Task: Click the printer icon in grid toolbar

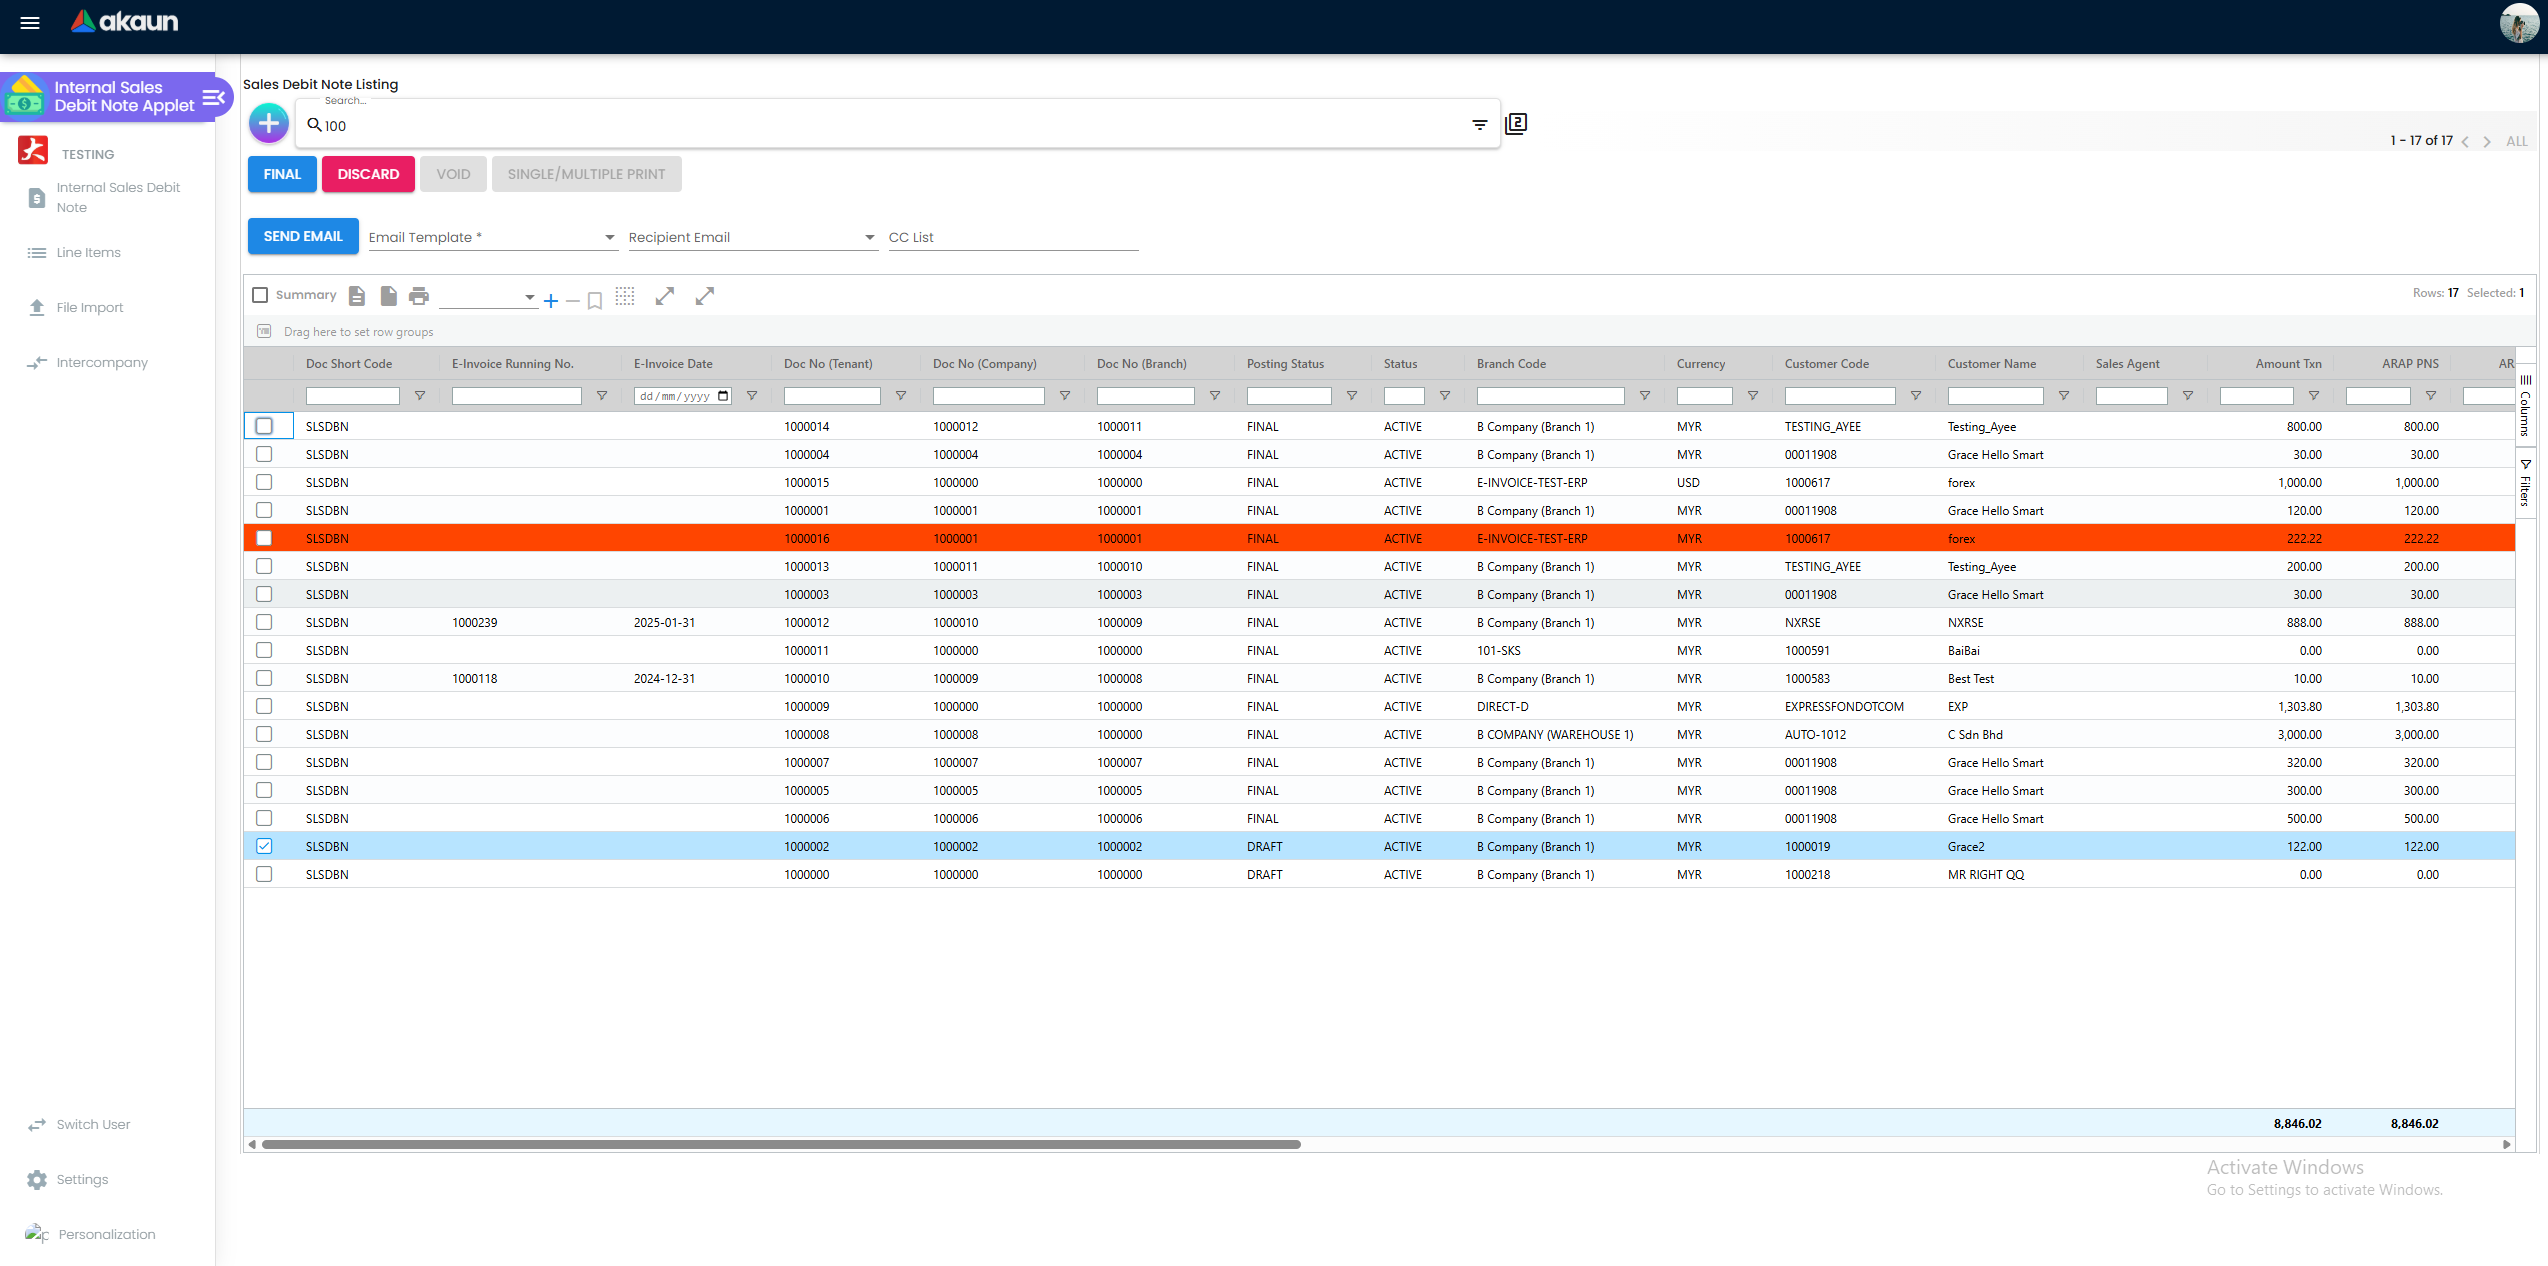Action: (419, 296)
